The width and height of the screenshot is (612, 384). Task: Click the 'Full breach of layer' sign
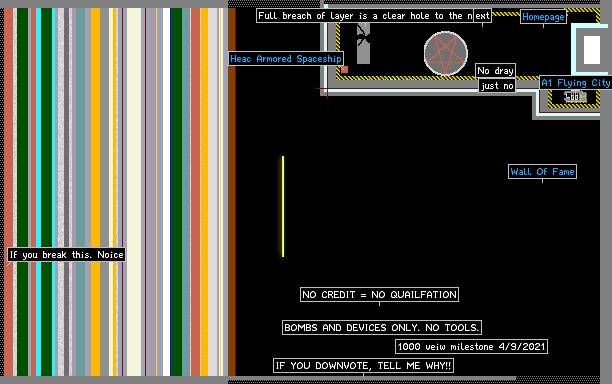pos(374,16)
